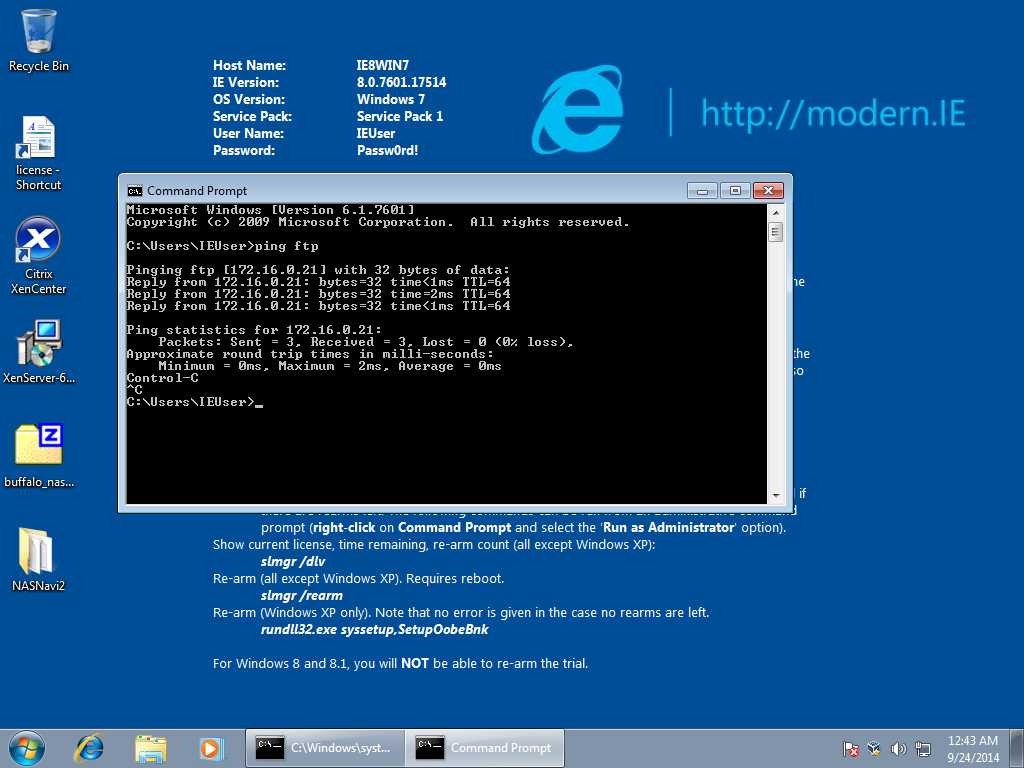The height and width of the screenshot is (768, 1024).
Task: Open the volume speaker tray icon
Action: click(x=899, y=748)
